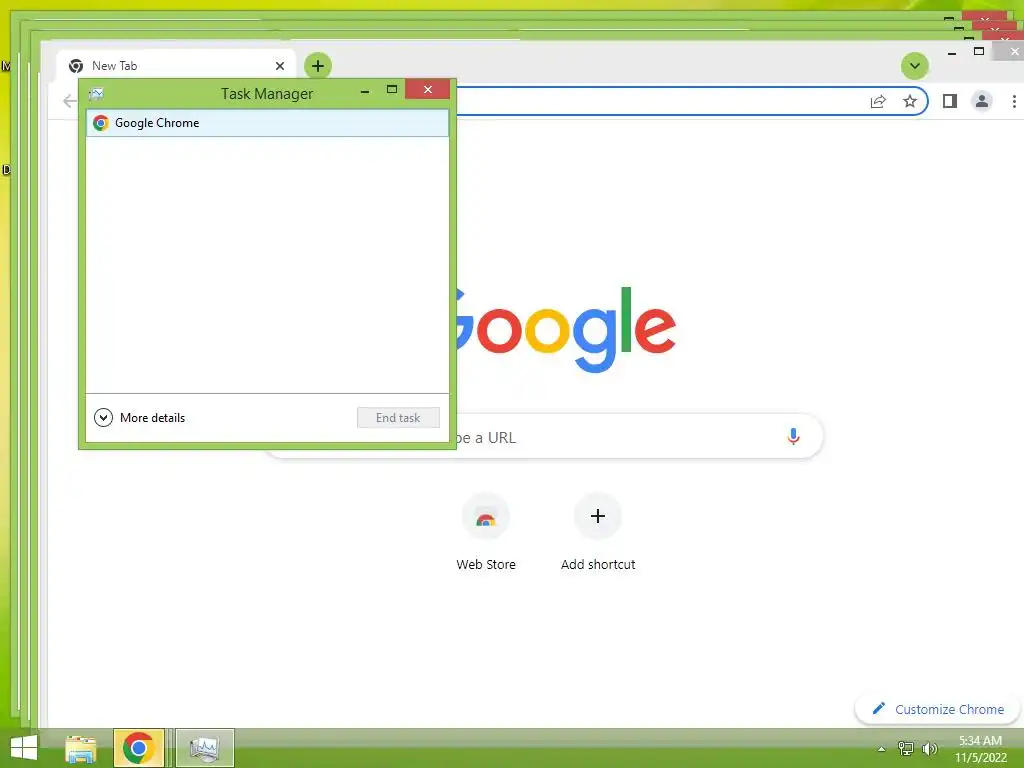
Task: Open File Explorer from taskbar
Action: (x=81, y=748)
